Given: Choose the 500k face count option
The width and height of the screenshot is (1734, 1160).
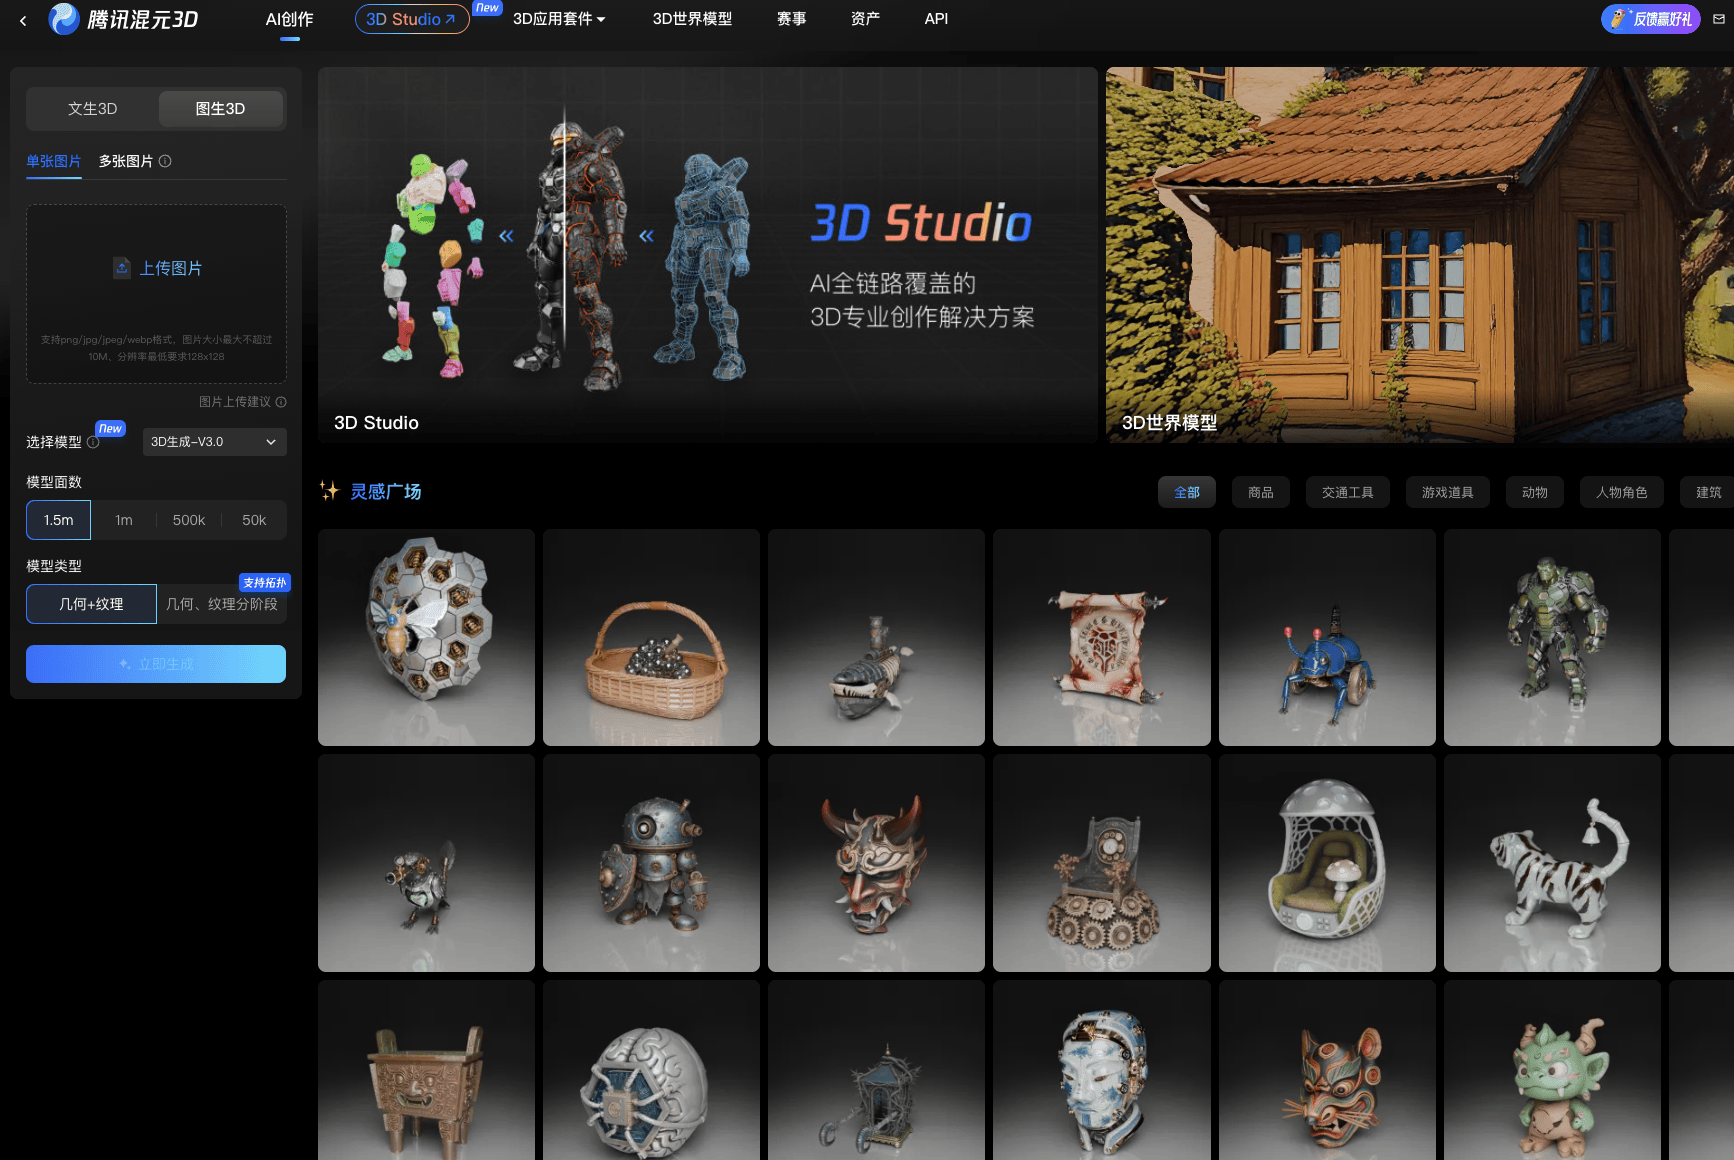Looking at the screenshot, I should 189,520.
